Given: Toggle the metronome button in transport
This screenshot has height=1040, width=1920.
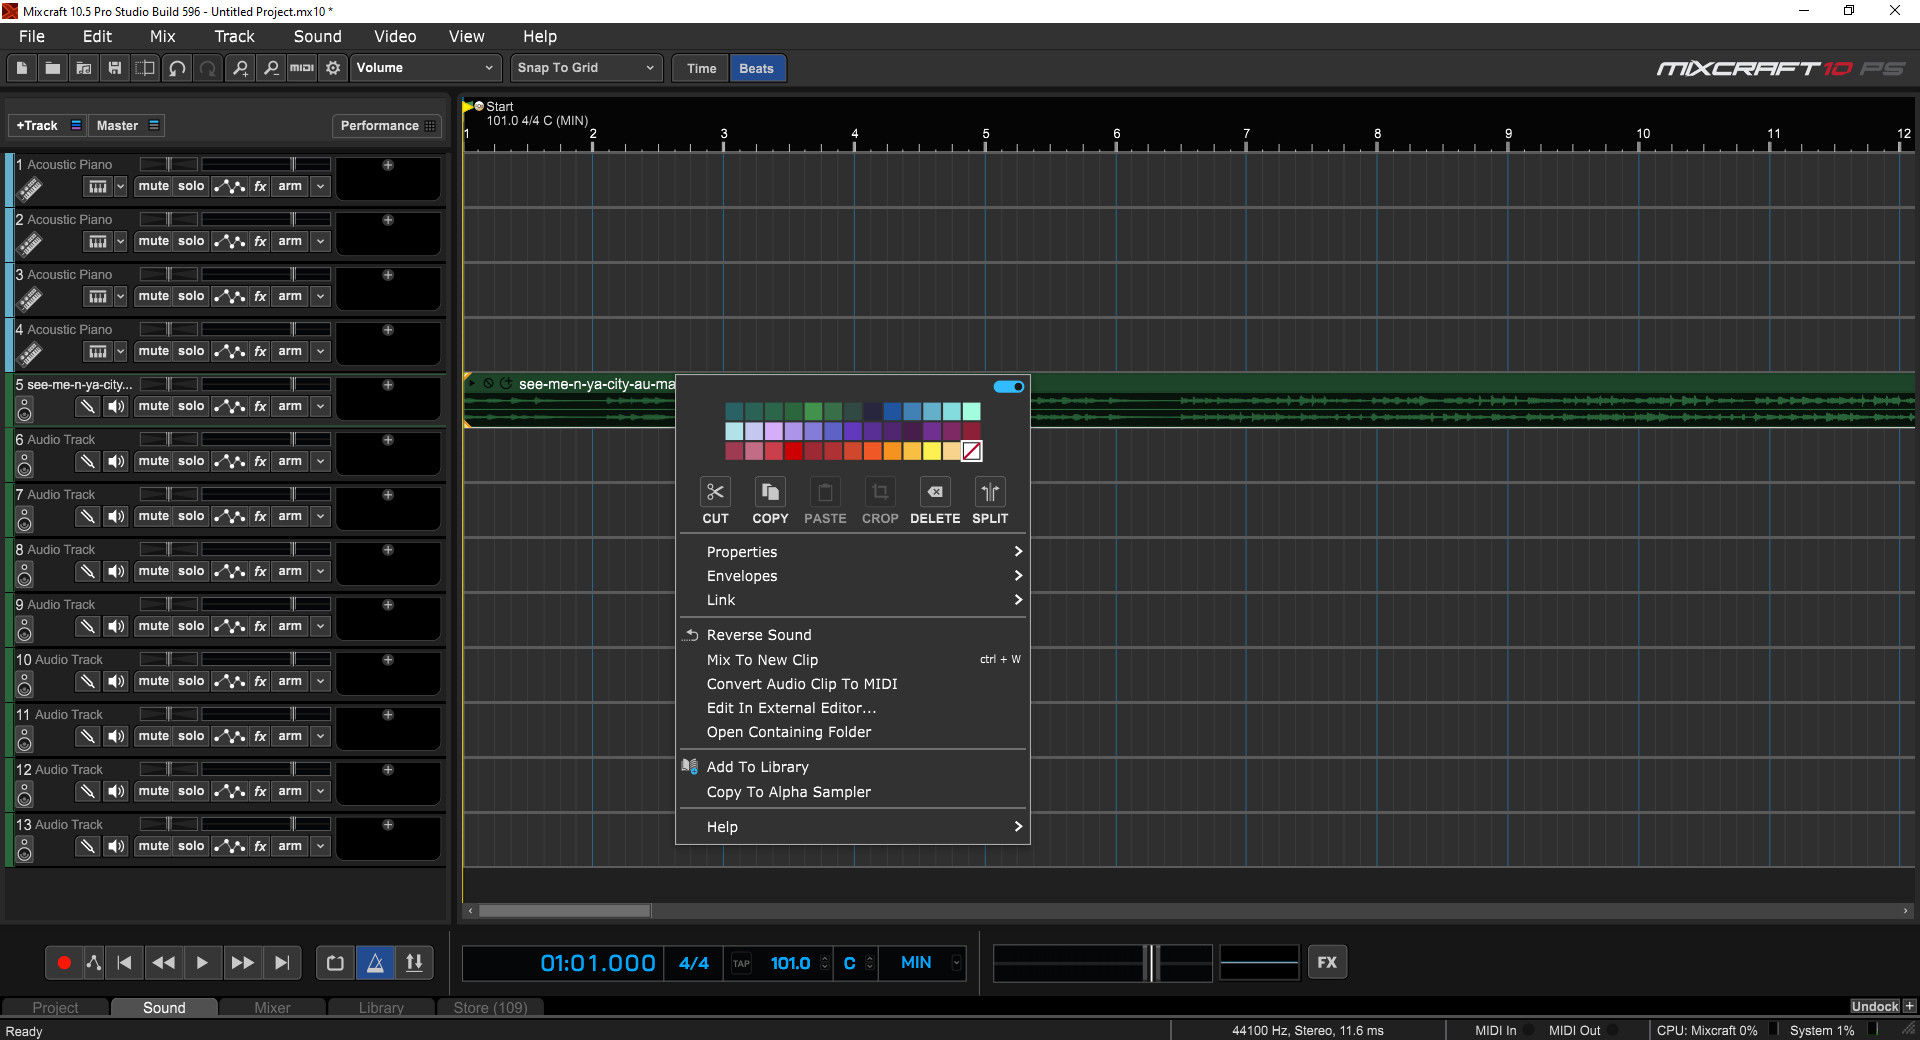Looking at the screenshot, I should (375, 963).
